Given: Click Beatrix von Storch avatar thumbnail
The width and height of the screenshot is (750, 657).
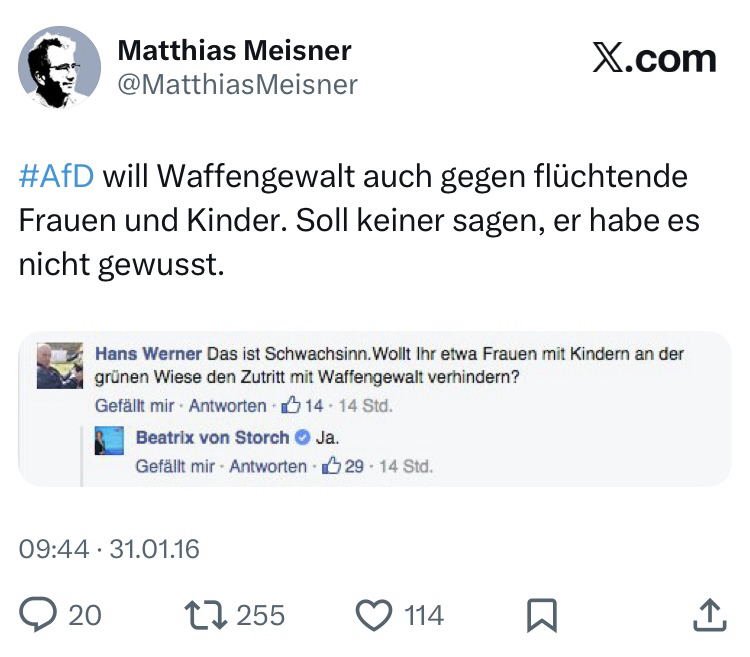Looking at the screenshot, I should pos(109,440).
